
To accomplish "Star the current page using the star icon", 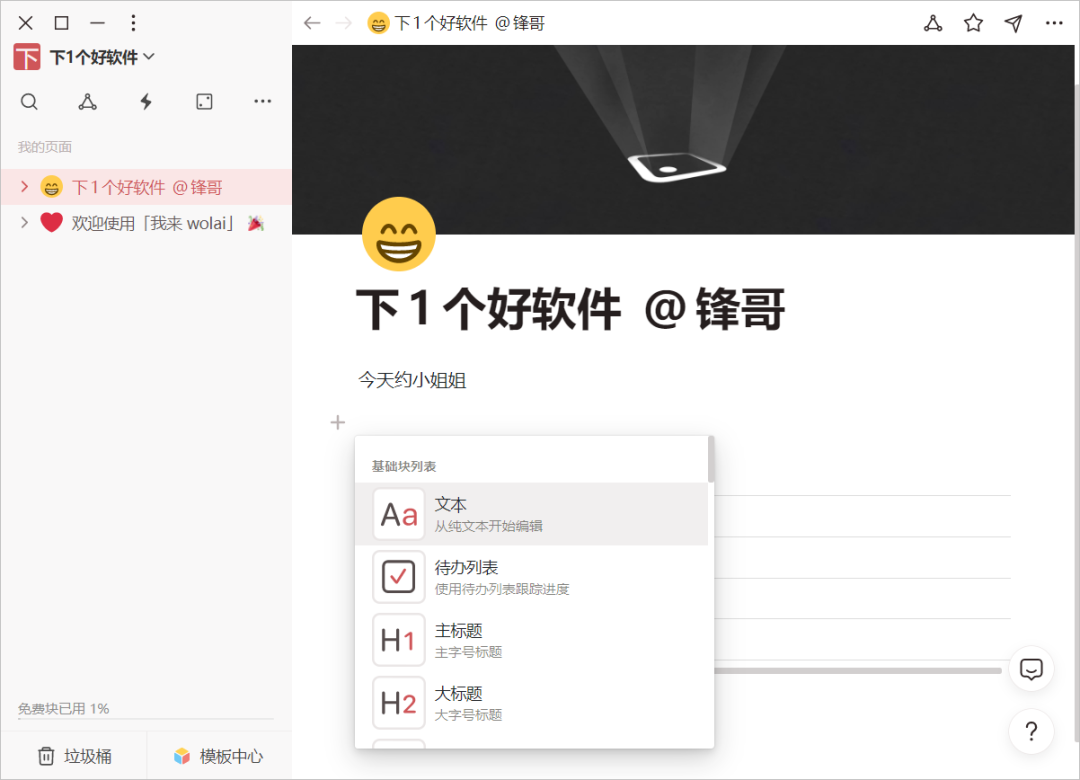I will [973, 22].
